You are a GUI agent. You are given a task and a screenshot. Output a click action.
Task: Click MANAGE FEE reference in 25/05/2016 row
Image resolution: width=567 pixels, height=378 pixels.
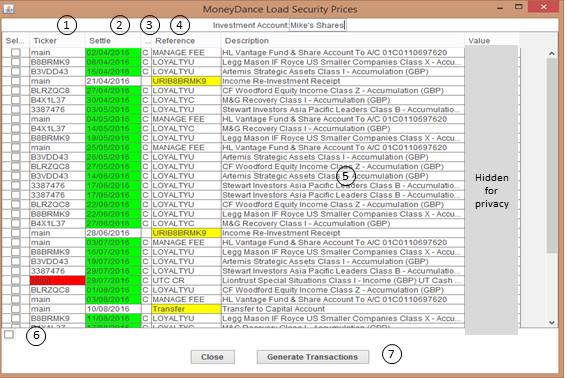[186, 148]
